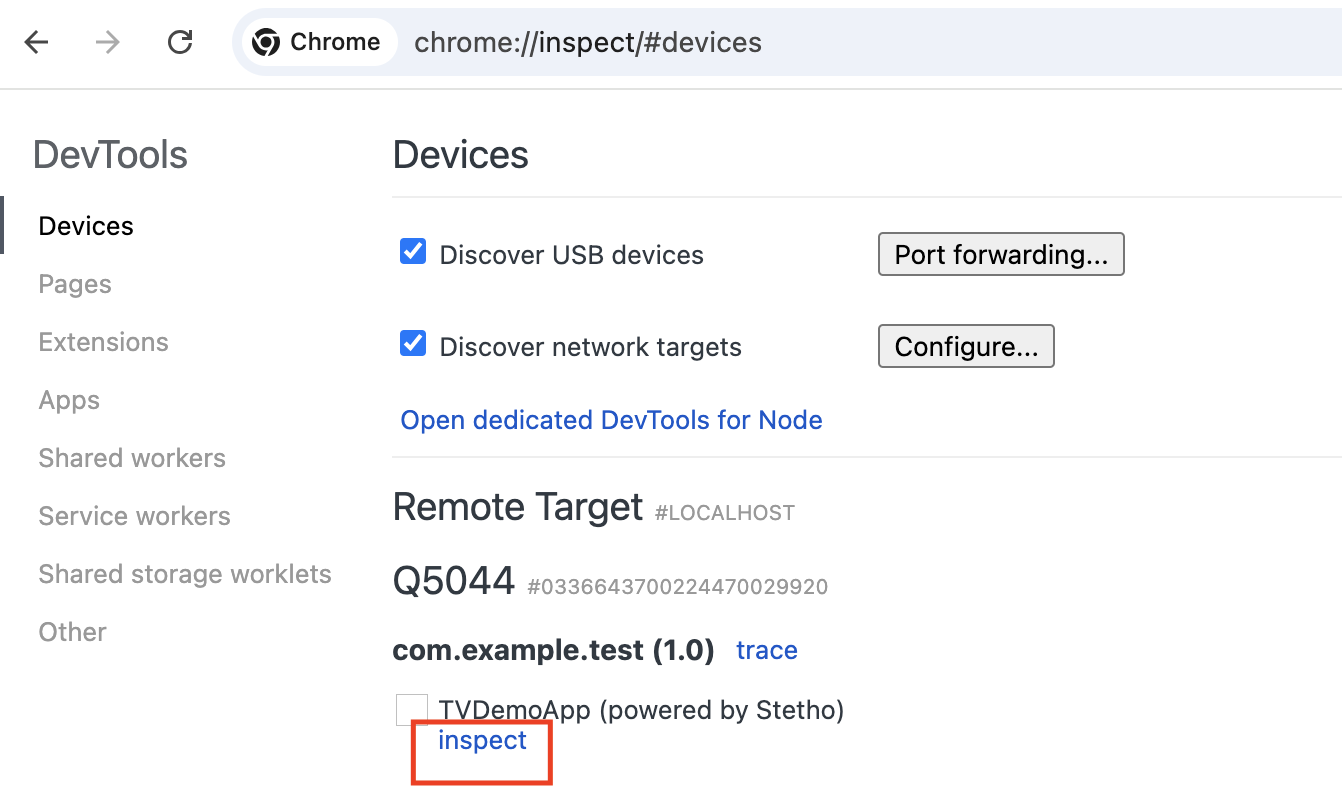
Task: Click the browser back arrow
Action: coord(37,42)
